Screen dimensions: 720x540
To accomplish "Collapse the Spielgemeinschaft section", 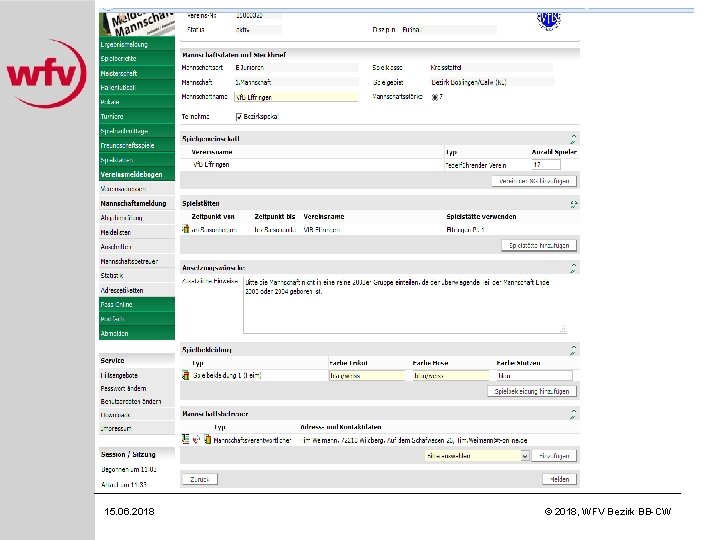I will (x=573, y=139).
